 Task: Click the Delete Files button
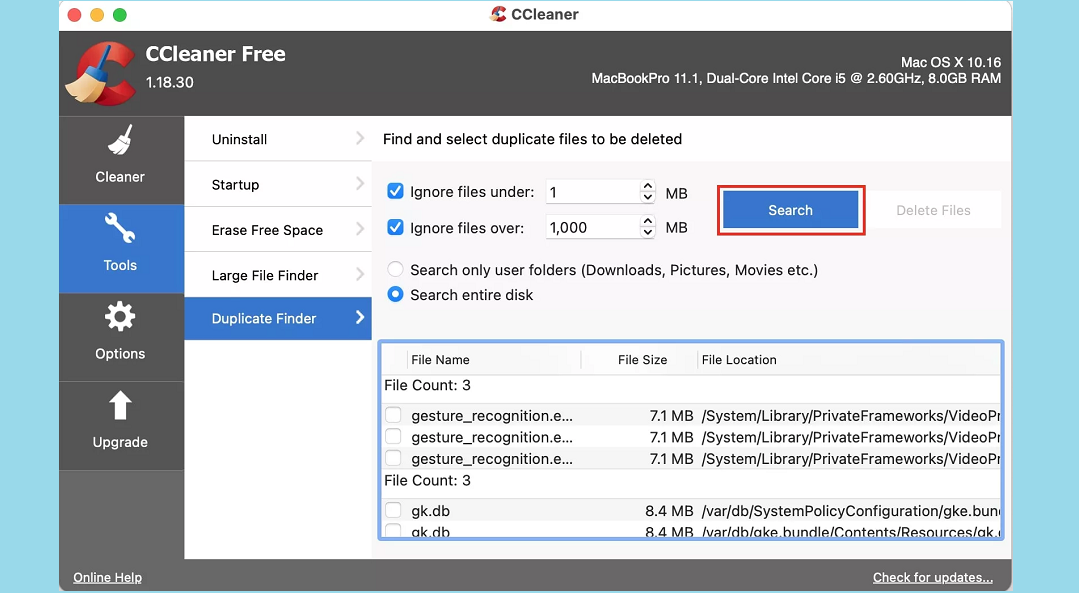click(x=933, y=210)
